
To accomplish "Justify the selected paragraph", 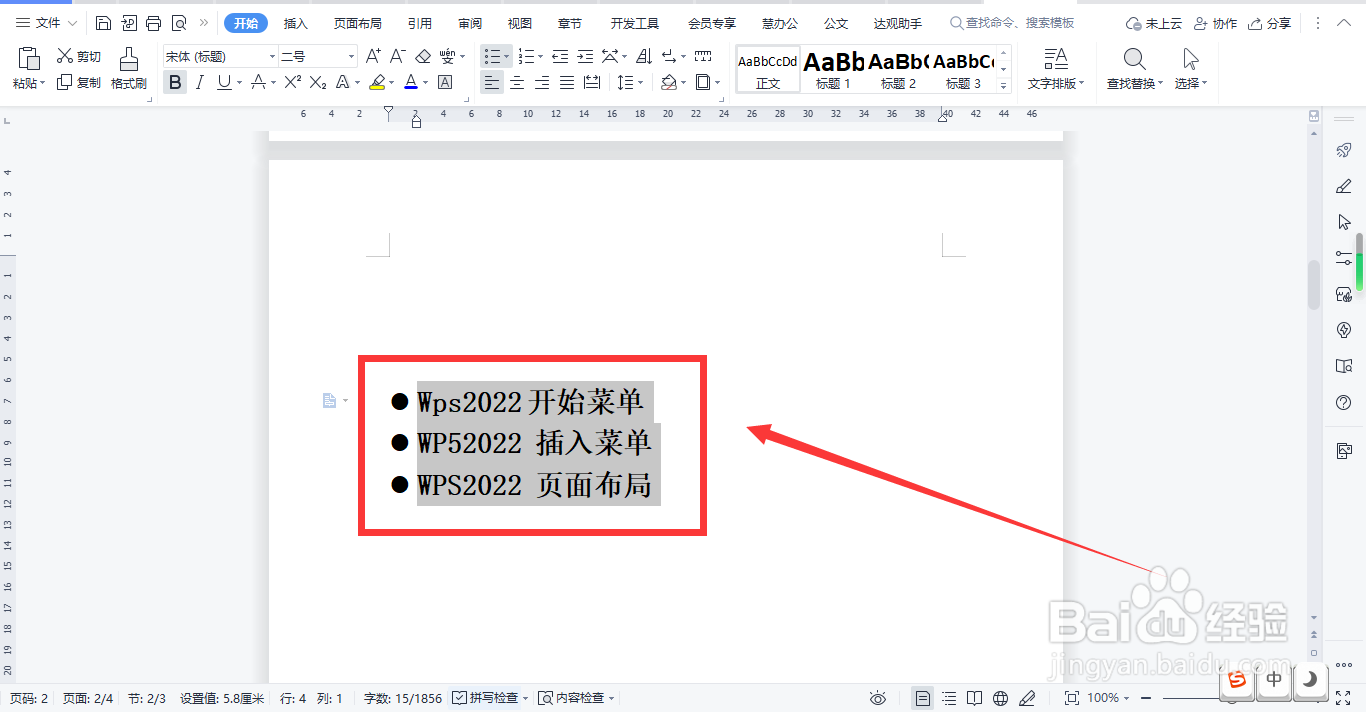I will pos(567,83).
